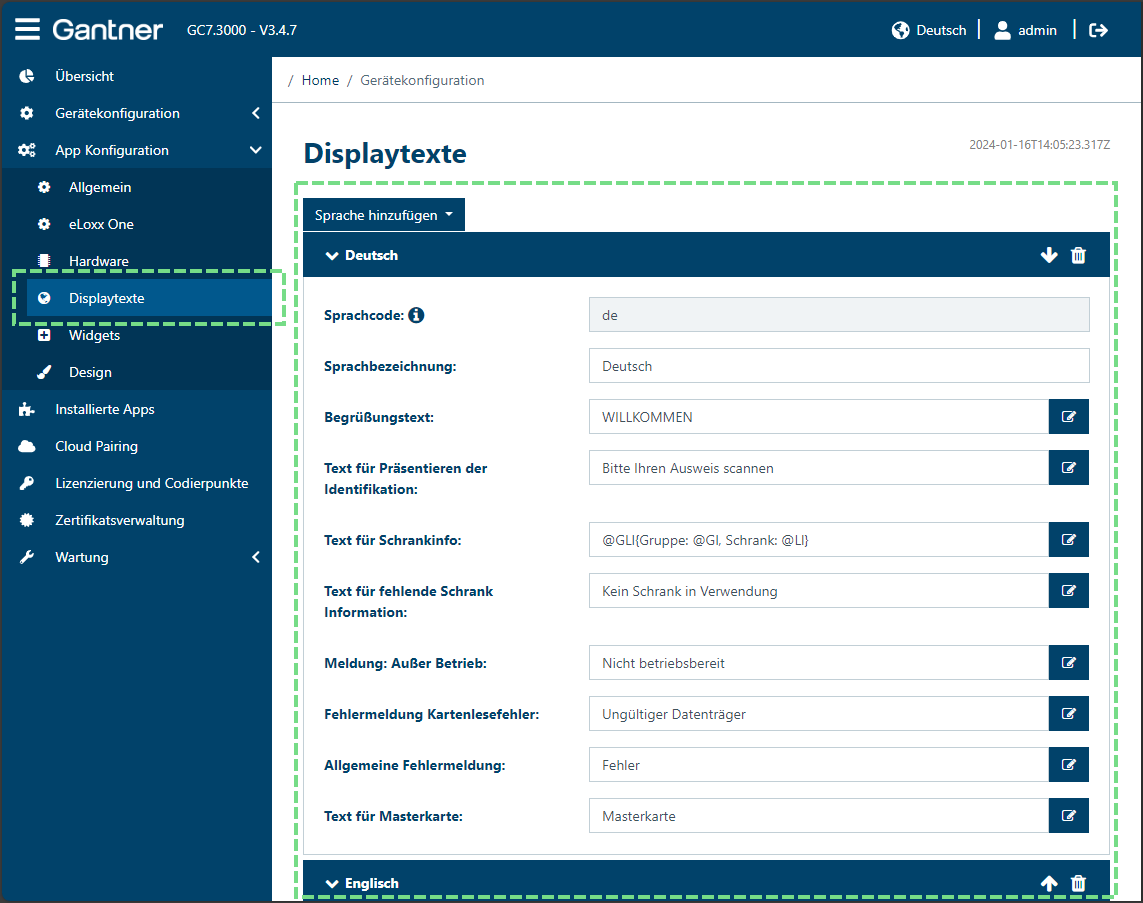Open the admin user menu
The image size is (1143, 903).
(x=1026, y=30)
